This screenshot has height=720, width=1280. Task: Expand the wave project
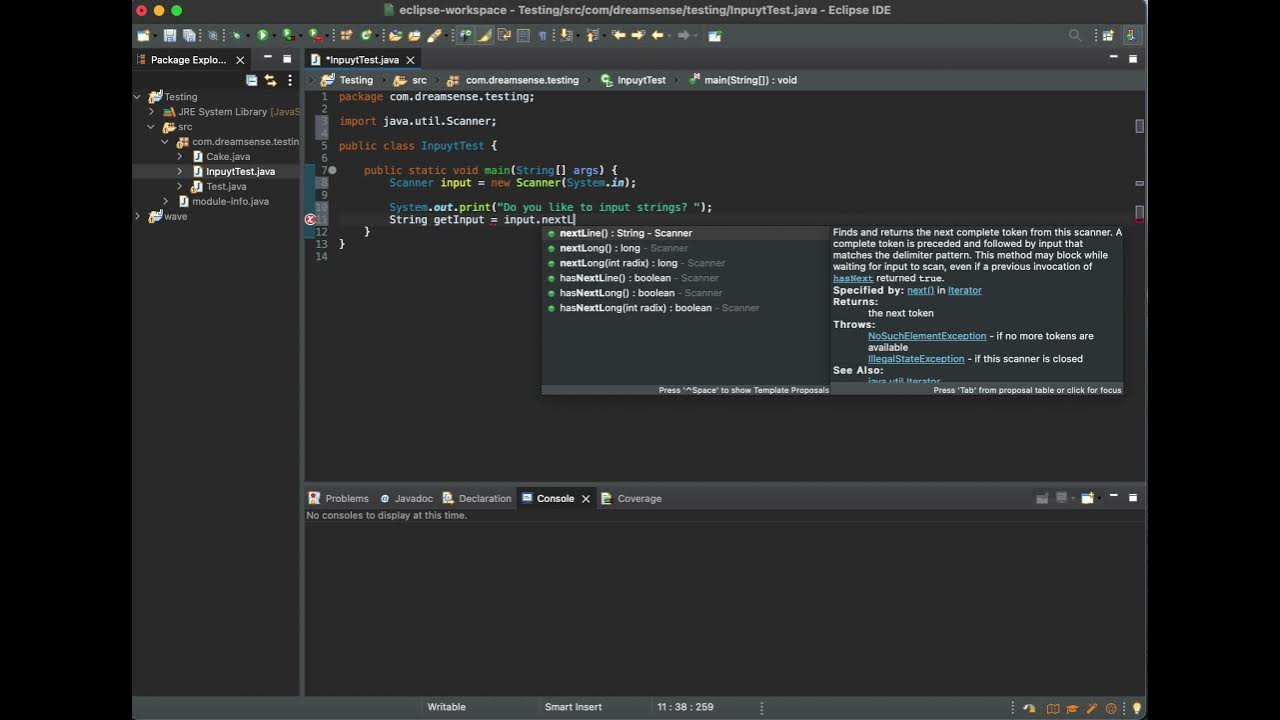(x=138, y=216)
